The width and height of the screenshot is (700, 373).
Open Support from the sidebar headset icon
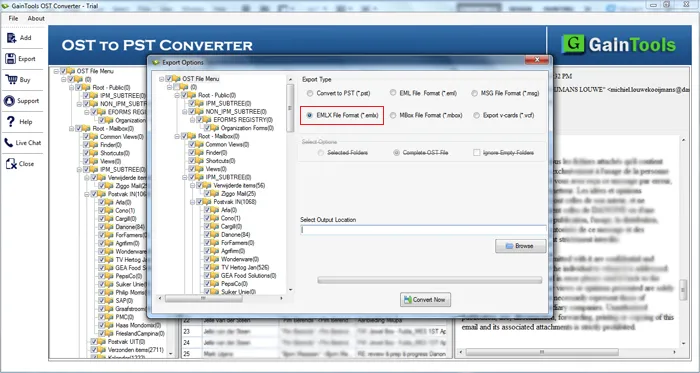click(9, 100)
